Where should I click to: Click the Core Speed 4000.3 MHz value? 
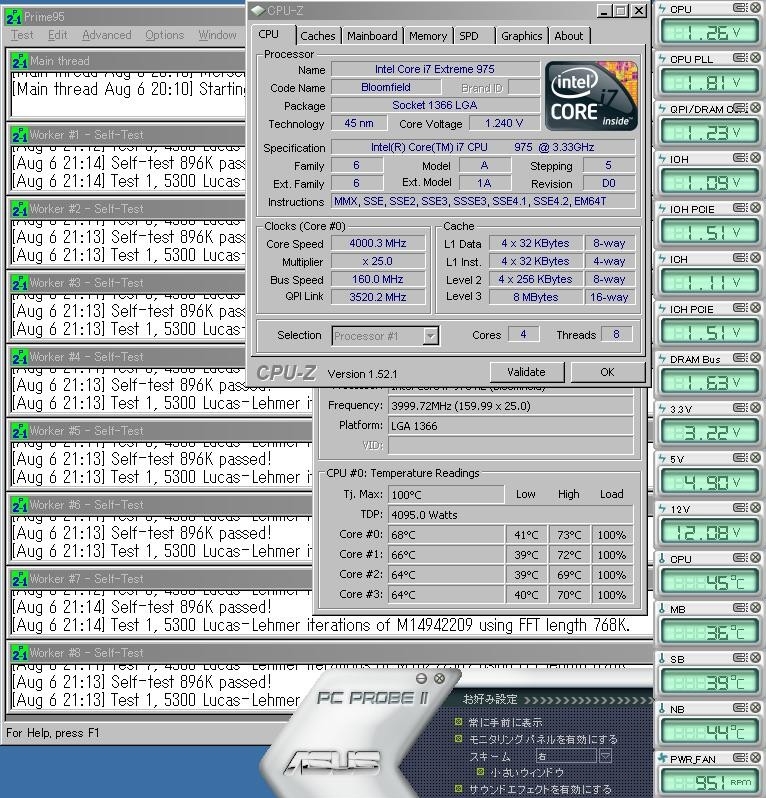[x=378, y=243]
